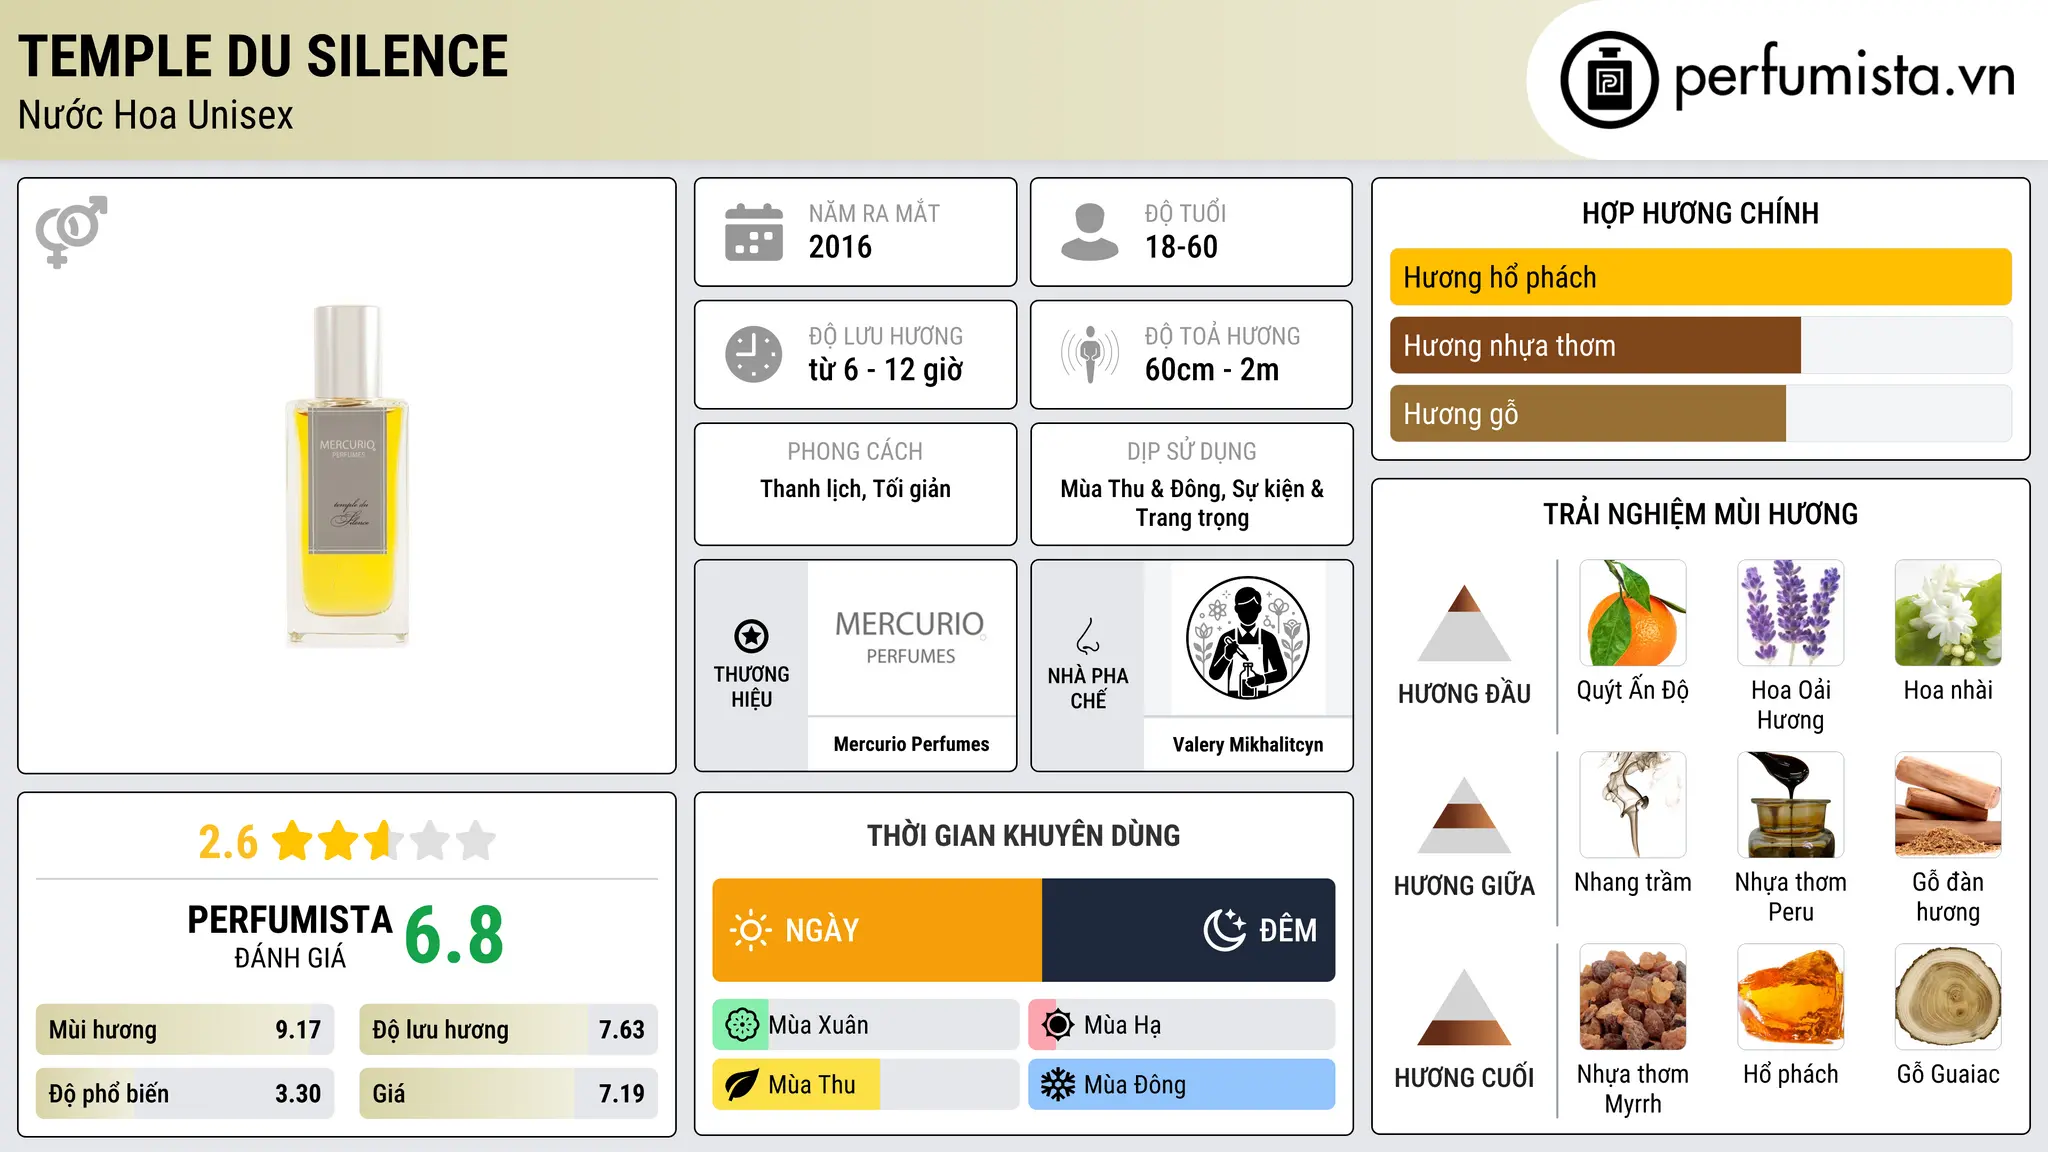Click the Mùi hương 9.17 score bar
The image size is (2048, 1152).
[185, 1030]
